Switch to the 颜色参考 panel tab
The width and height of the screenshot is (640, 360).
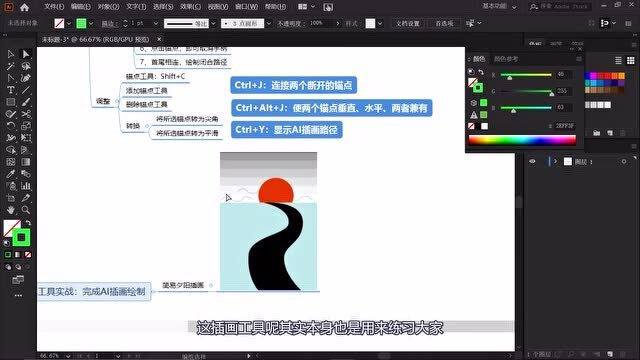506,59
